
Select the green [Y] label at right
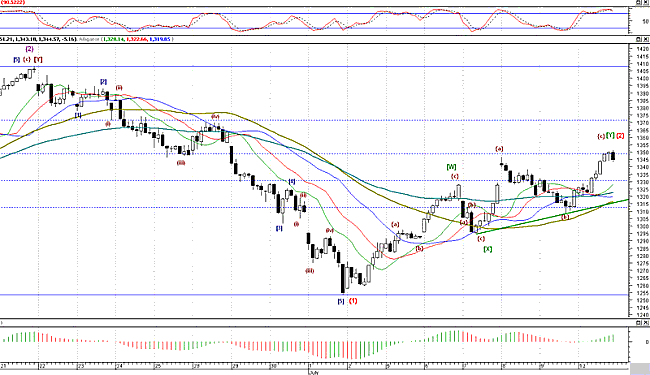pyautogui.click(x=610, y=135)
